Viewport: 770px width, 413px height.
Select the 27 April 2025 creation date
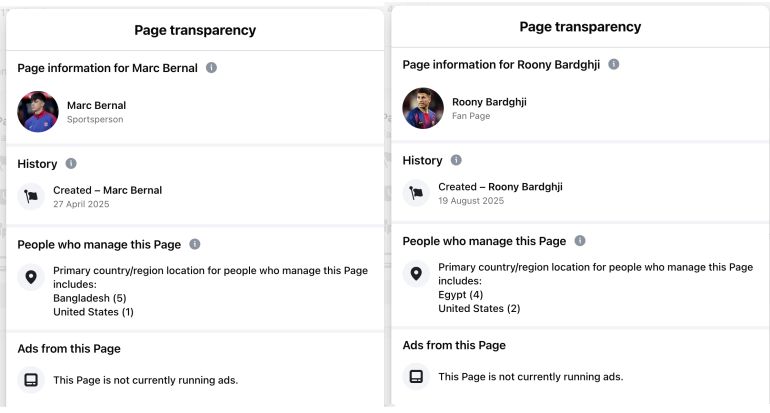click(x=81, y=204)
